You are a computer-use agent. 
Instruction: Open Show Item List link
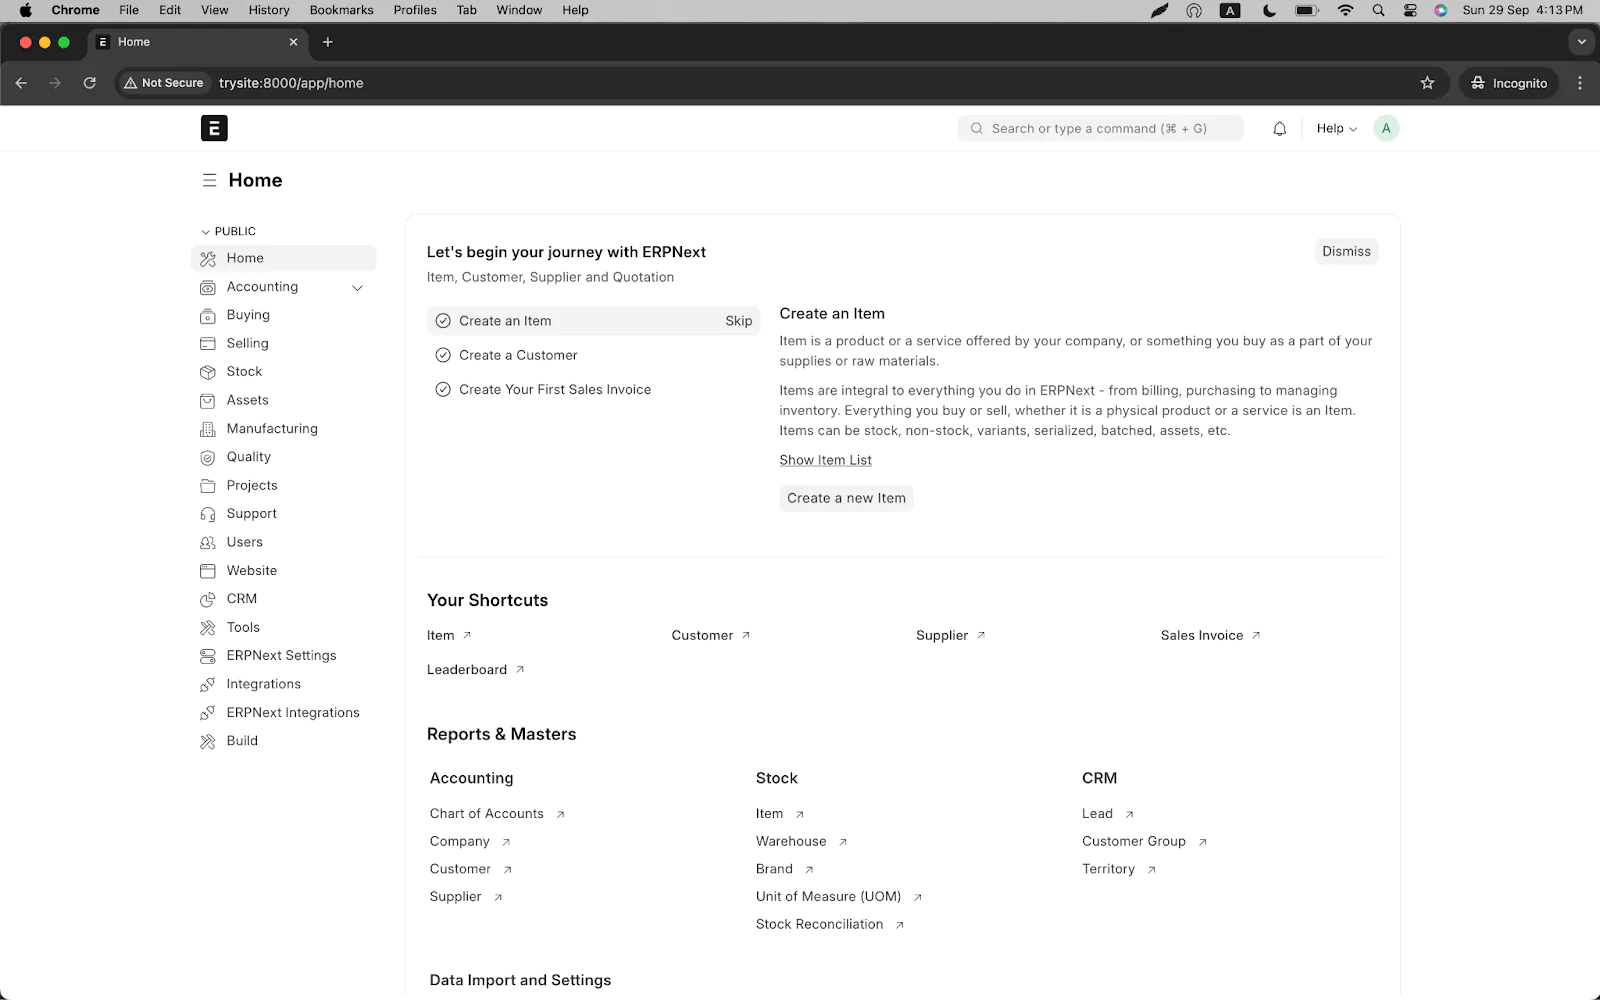click(825, 460)
